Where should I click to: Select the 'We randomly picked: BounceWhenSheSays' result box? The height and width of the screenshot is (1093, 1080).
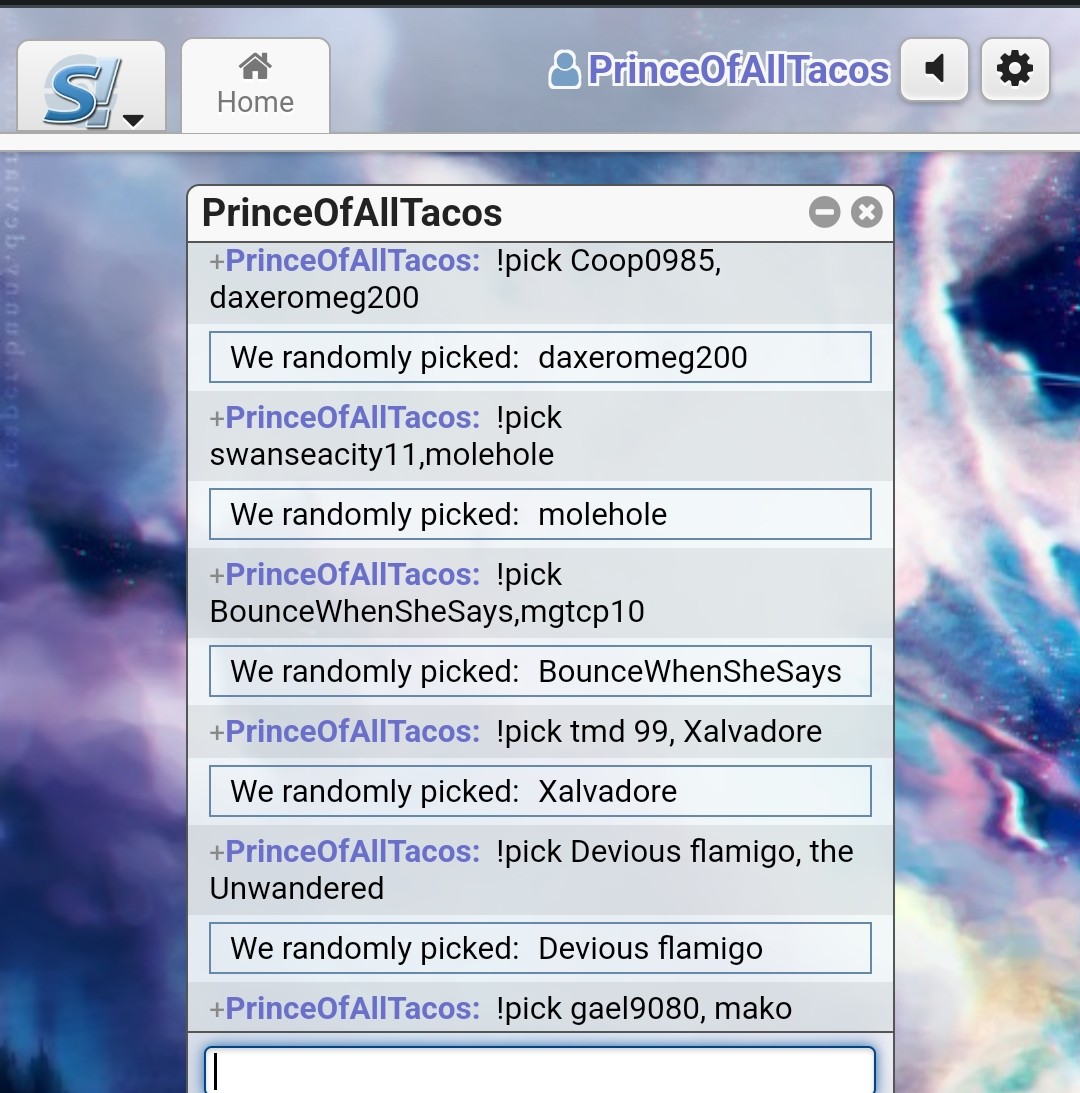coord(540,671)
